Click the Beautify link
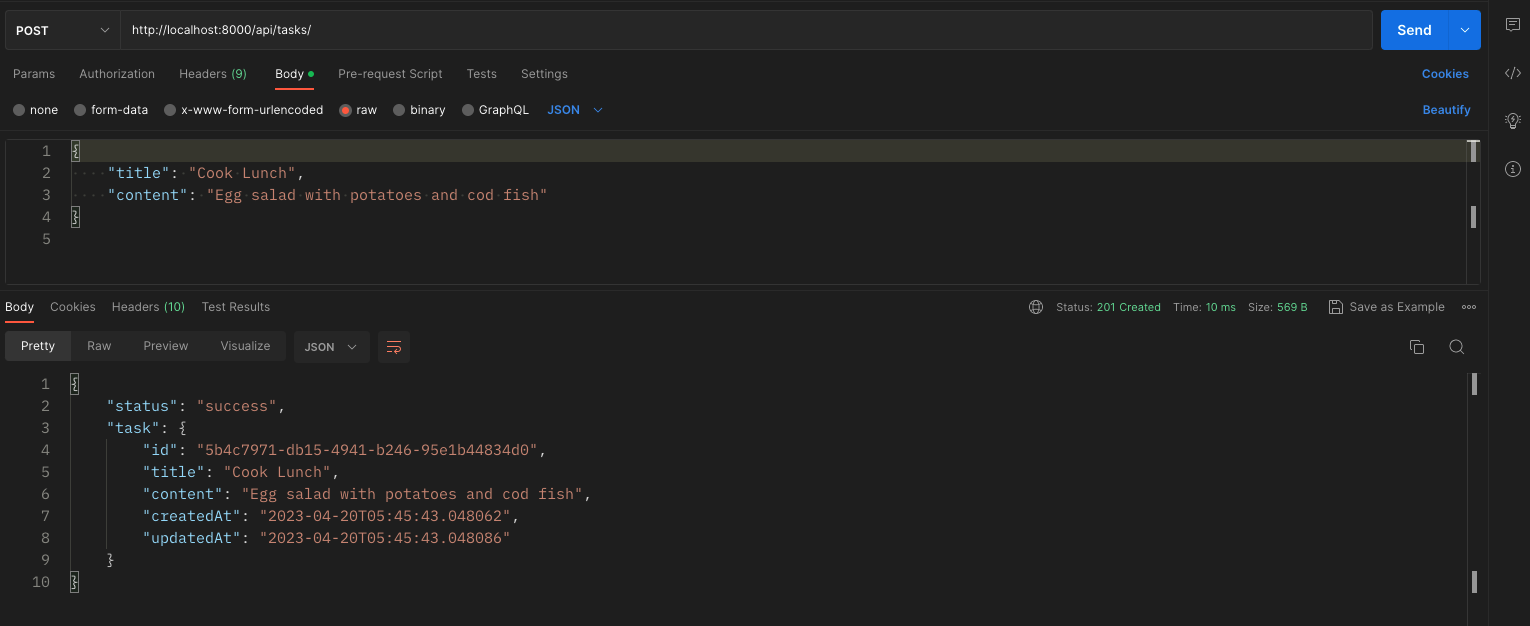 (1446, 110)
